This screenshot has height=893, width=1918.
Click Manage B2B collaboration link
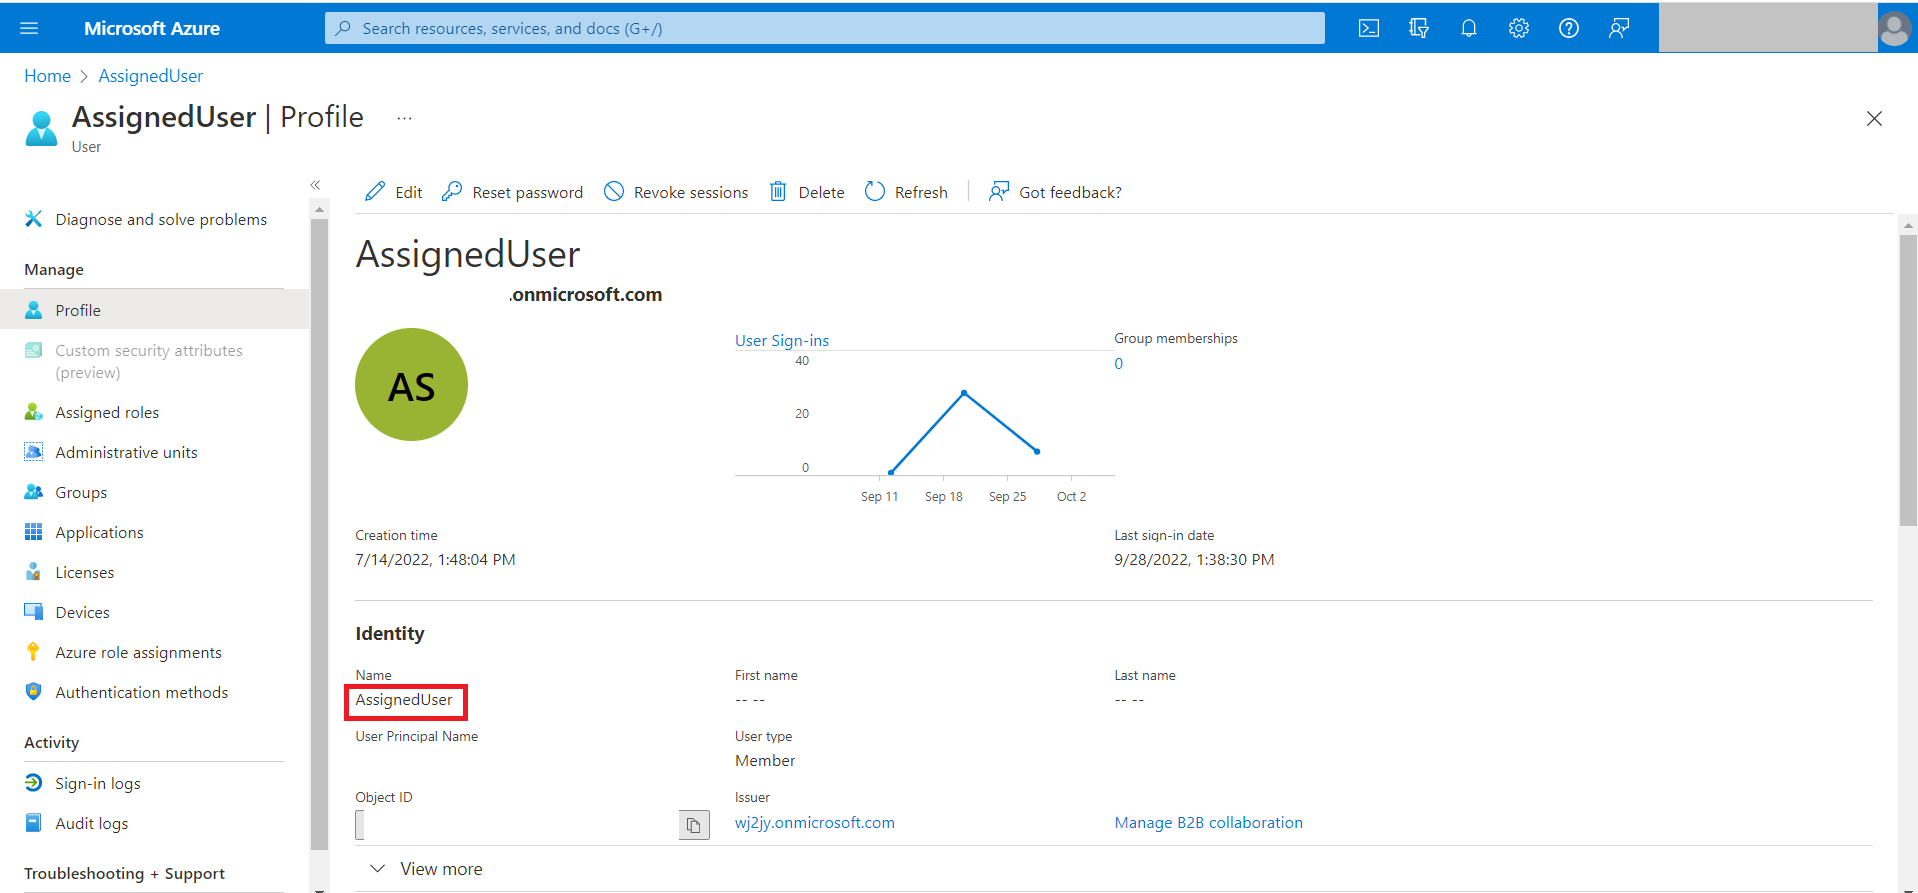click(1208, 822)
